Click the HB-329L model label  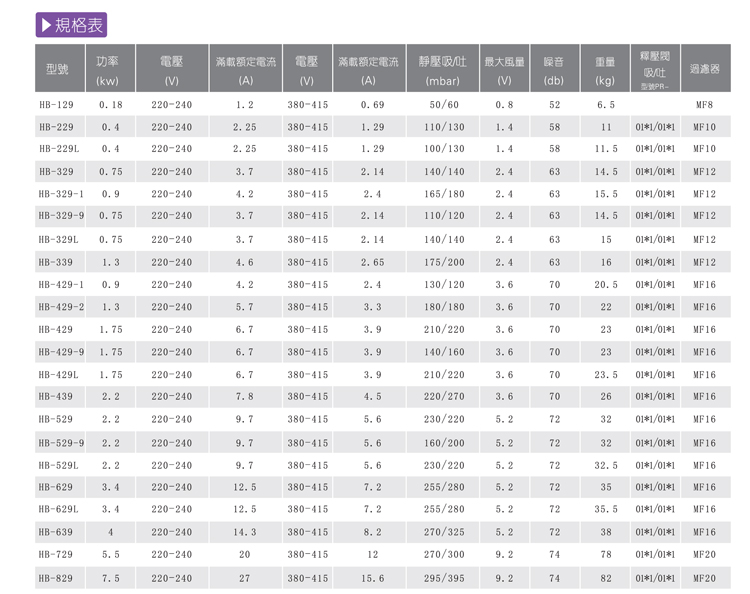59,239
